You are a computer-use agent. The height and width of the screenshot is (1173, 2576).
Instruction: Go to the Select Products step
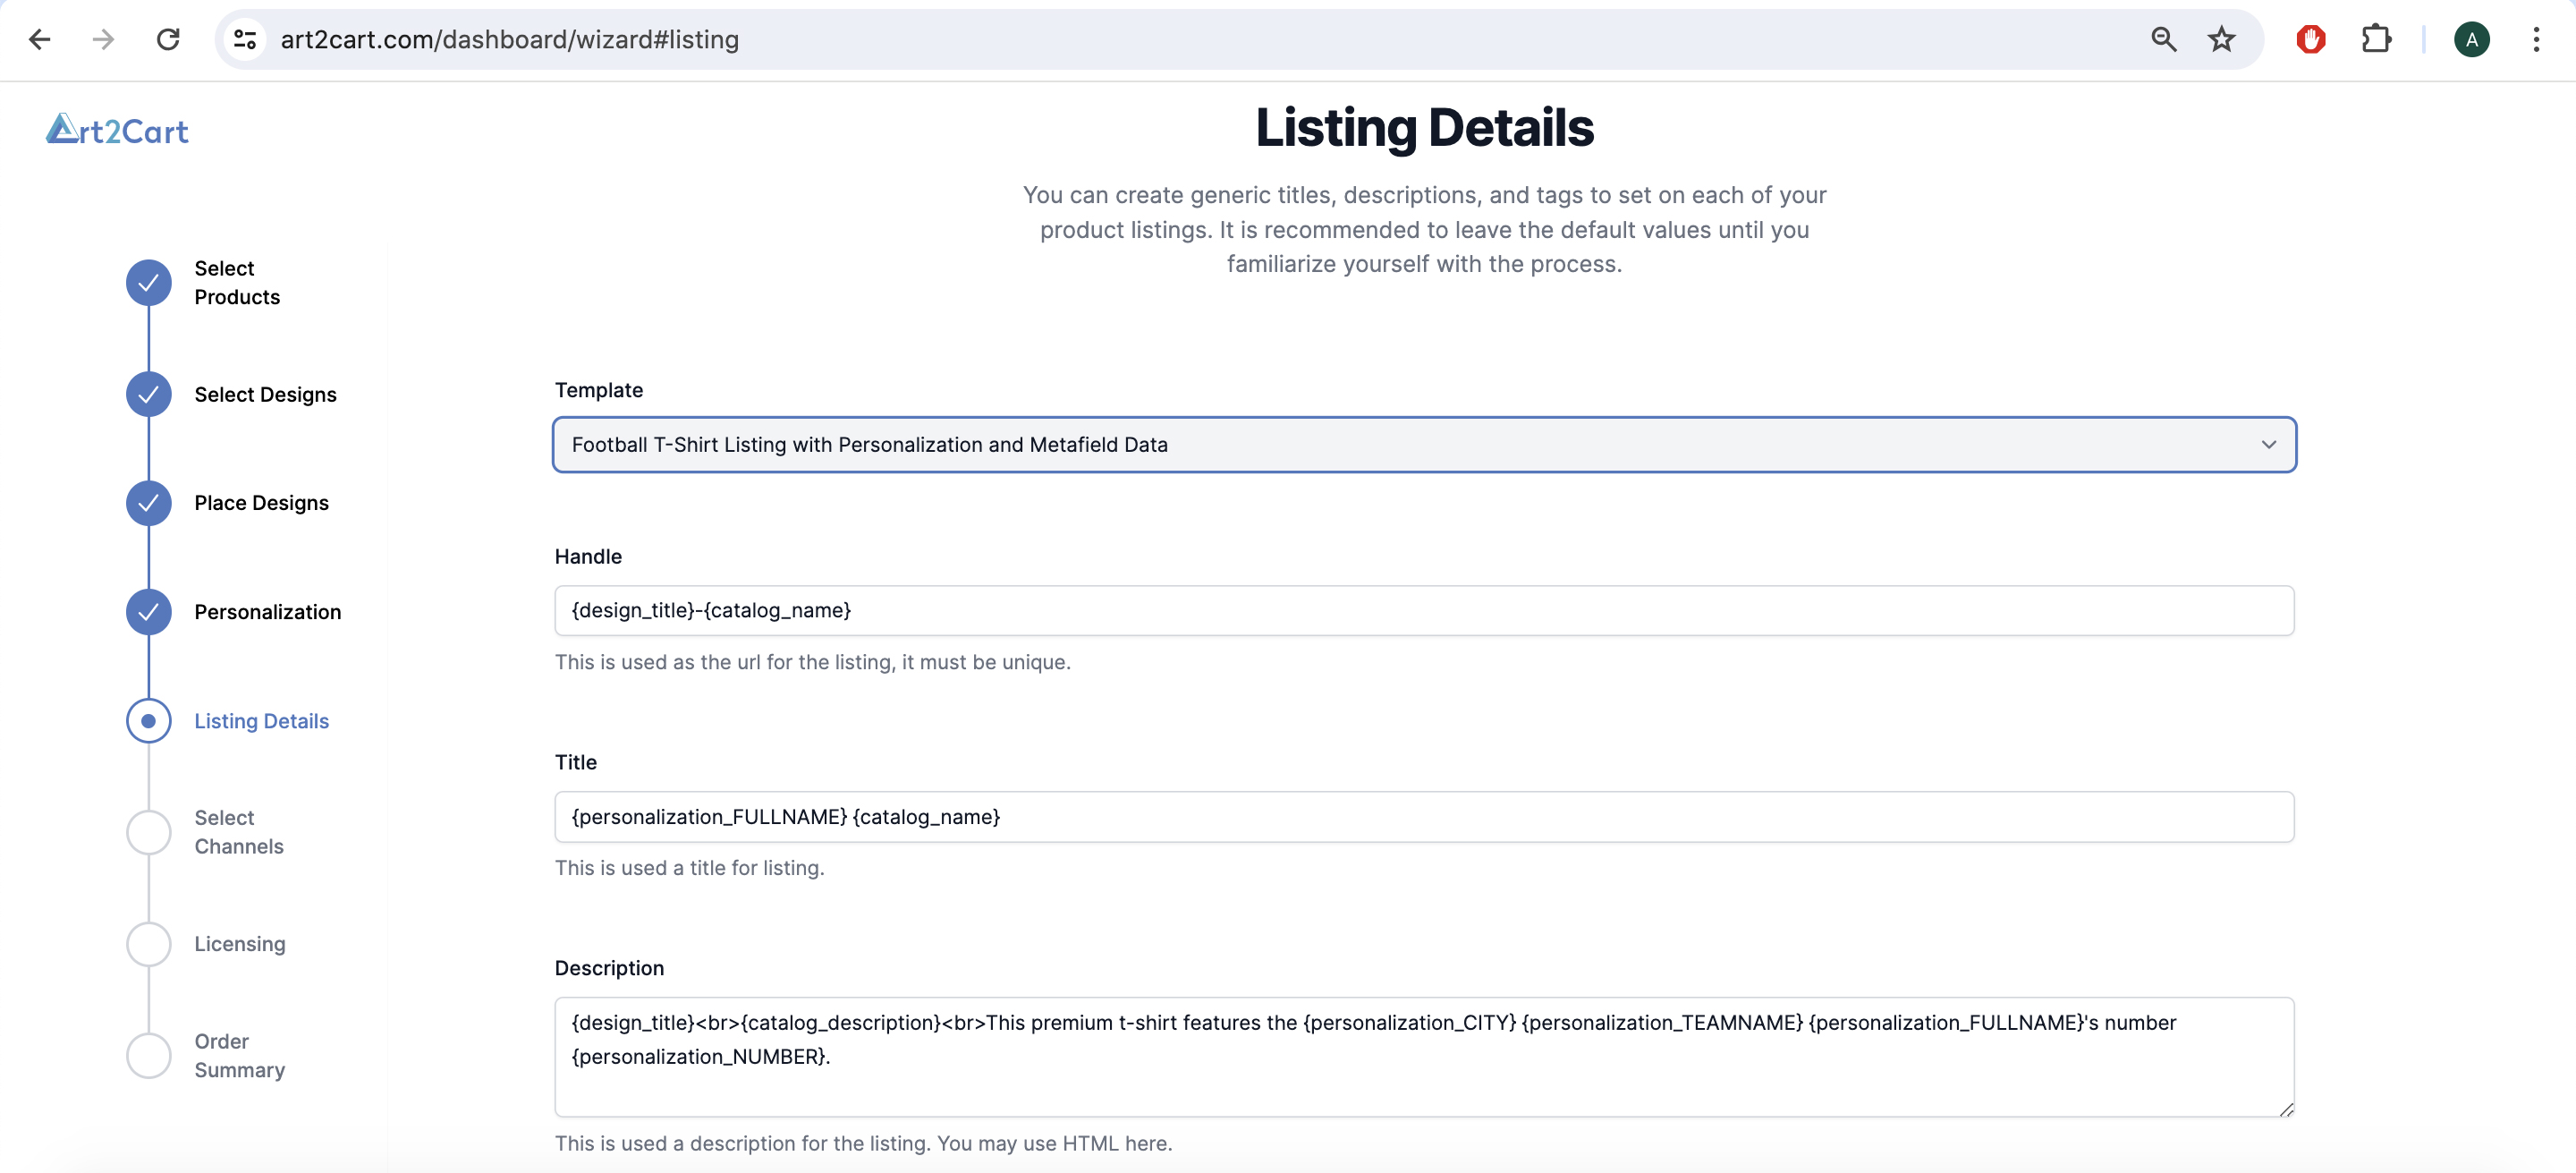[x=237, y=283]
